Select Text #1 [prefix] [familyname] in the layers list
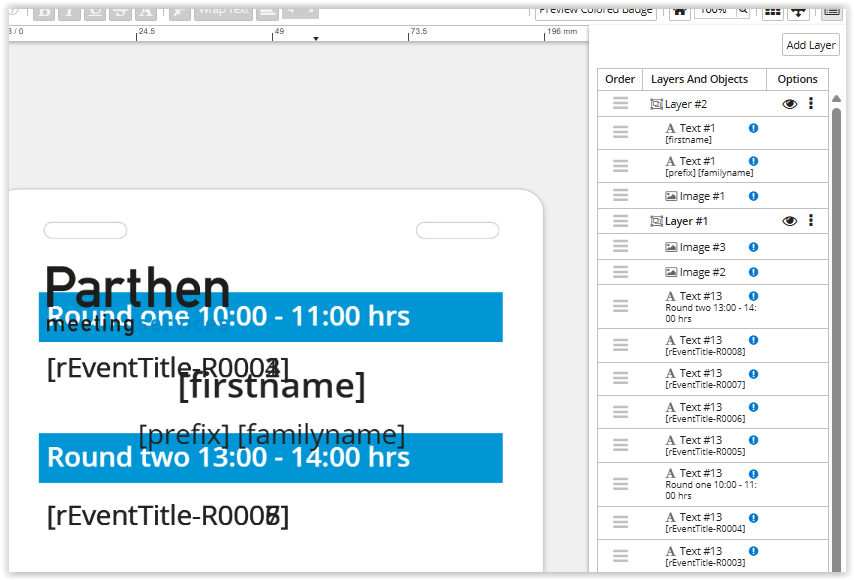 pos(708,166)
